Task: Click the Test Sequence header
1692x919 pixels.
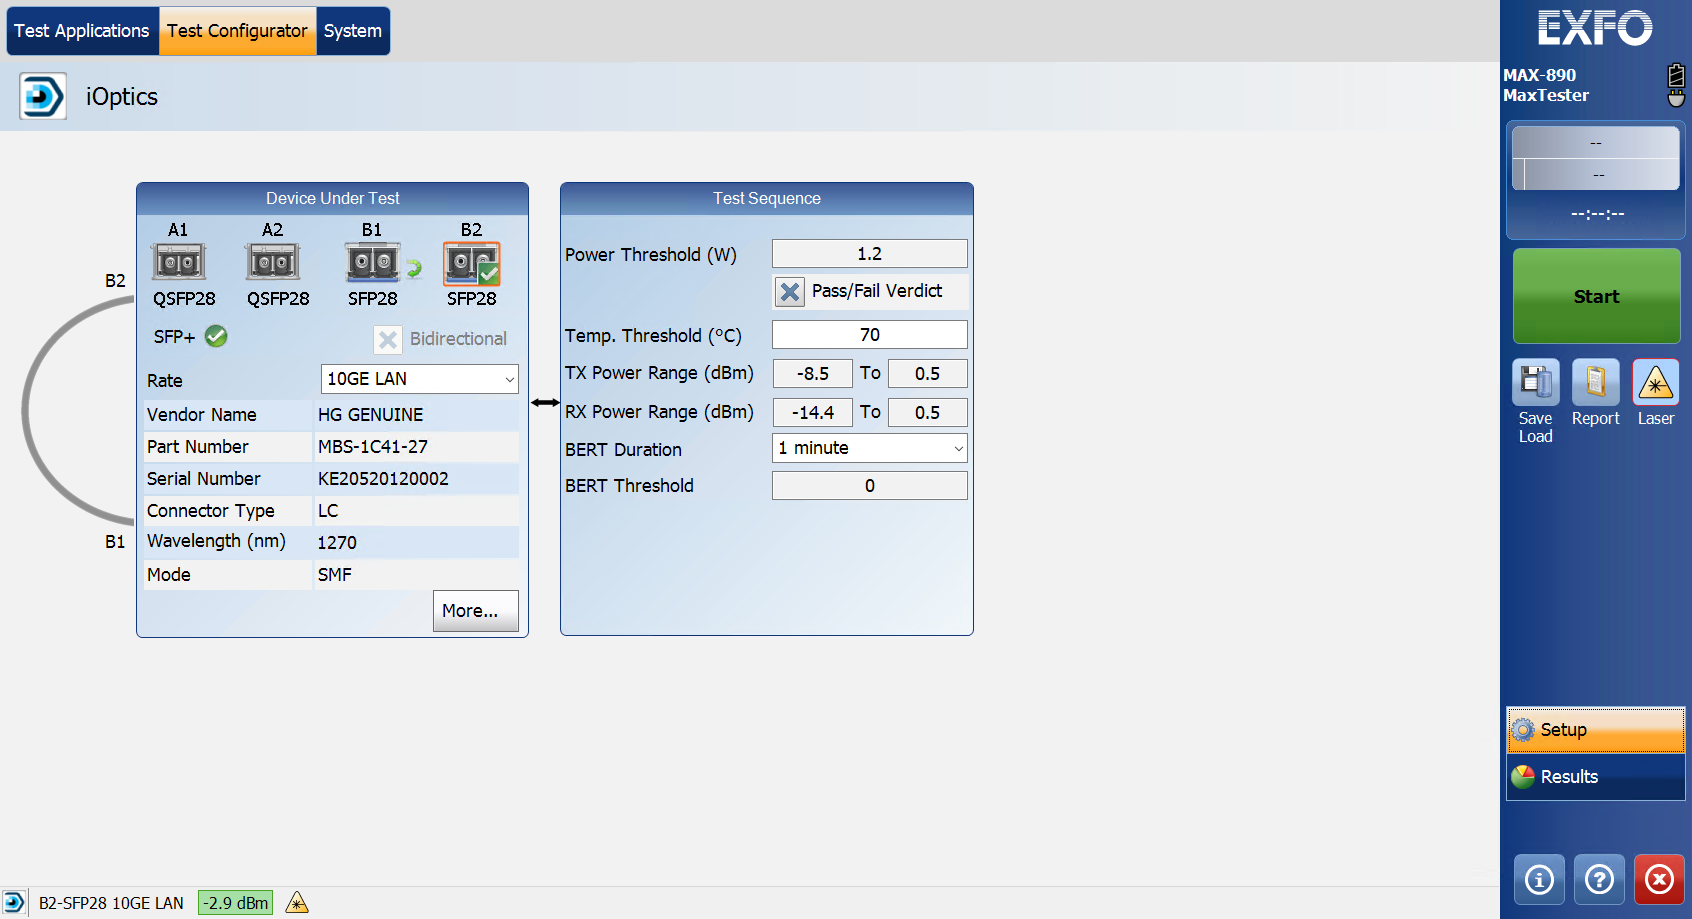Action: pyautogui.click(x=767, y=199)
